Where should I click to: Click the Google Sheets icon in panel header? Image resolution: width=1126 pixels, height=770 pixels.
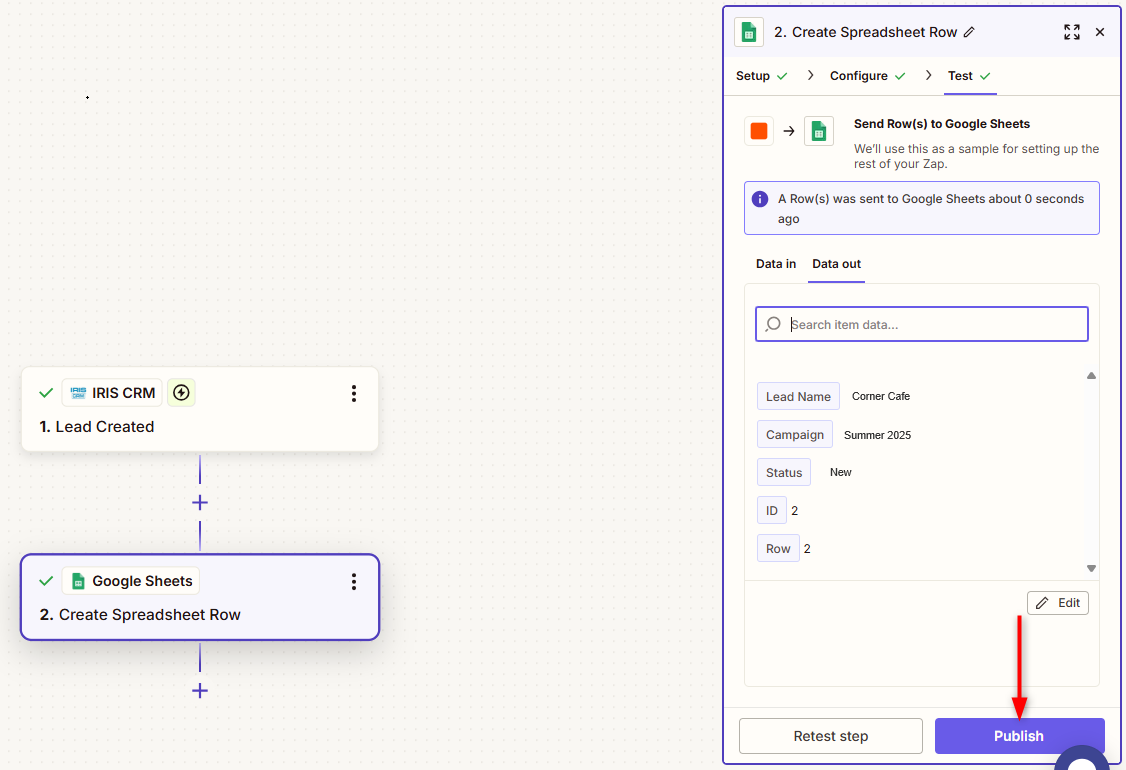click(748, 32)
